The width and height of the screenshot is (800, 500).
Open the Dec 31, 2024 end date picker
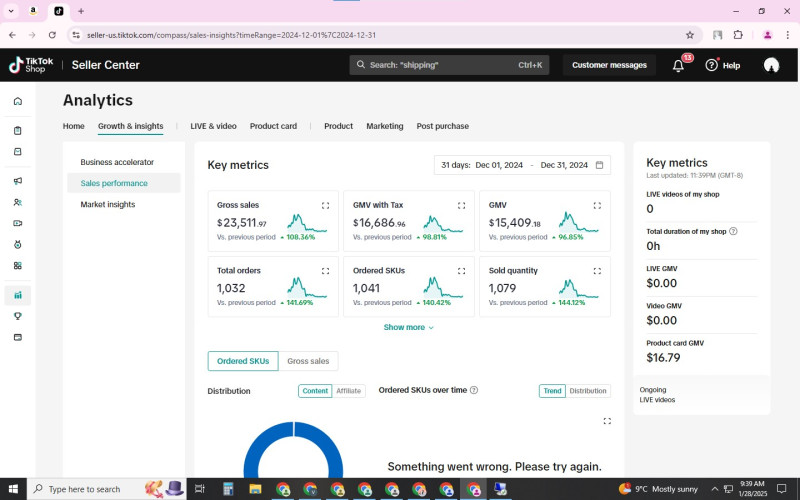(x=564, y=165)
